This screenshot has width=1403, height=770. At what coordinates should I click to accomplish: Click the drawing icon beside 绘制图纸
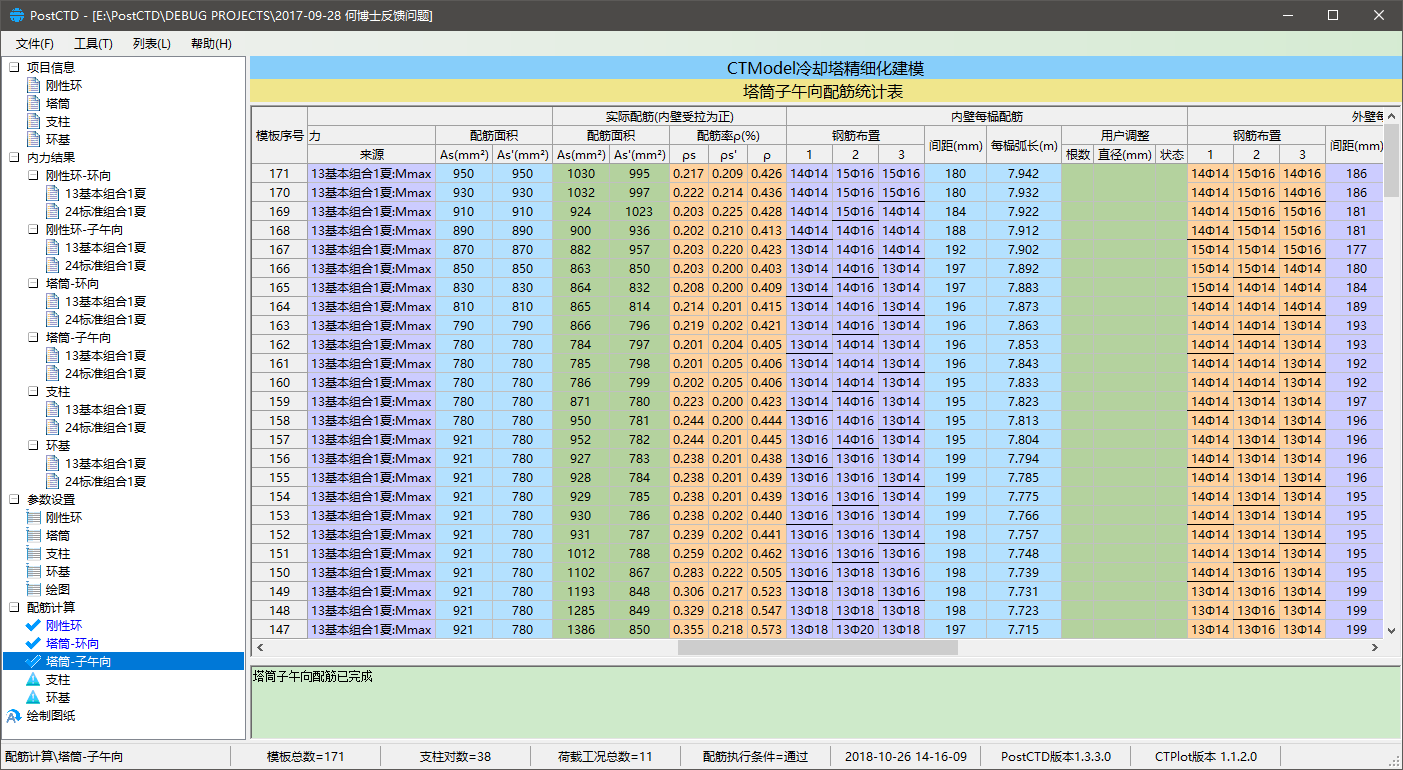15,716
